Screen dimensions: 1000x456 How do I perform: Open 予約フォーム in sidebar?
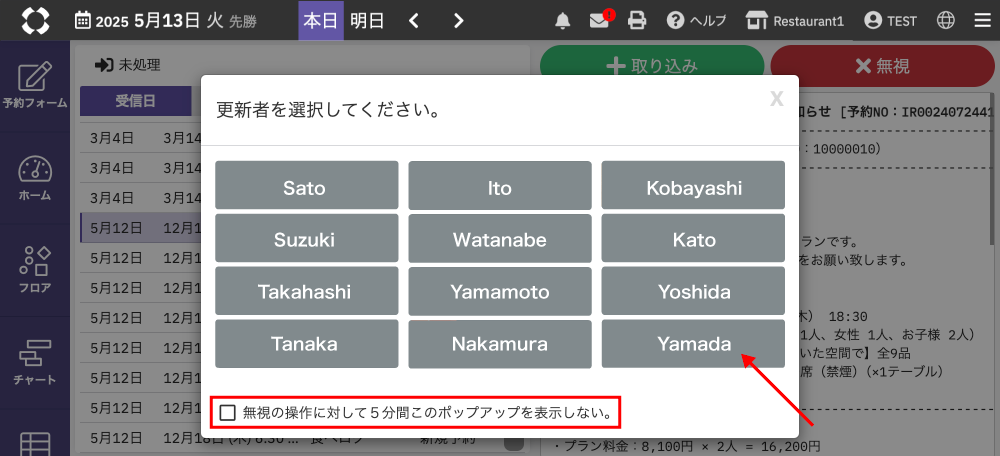coord(35,86)
